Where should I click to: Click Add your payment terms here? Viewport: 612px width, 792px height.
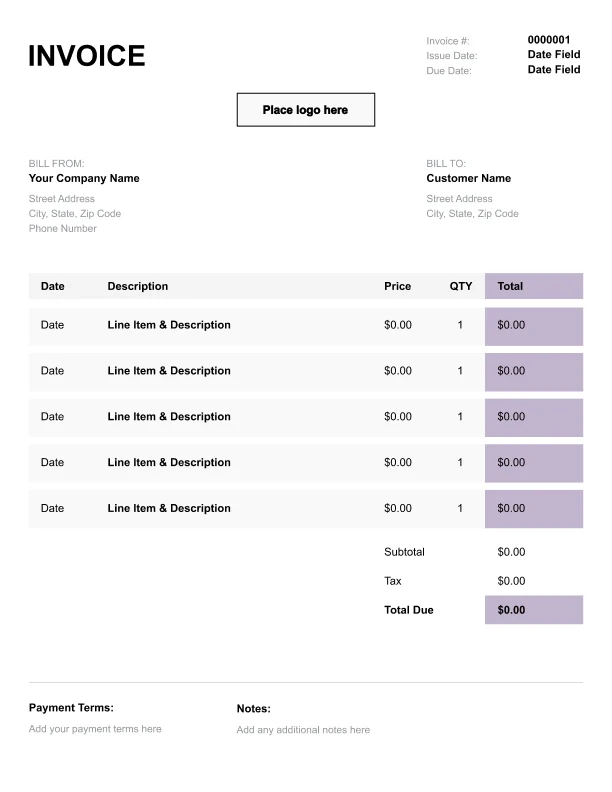pyautogui.click(x=95, y=729)
